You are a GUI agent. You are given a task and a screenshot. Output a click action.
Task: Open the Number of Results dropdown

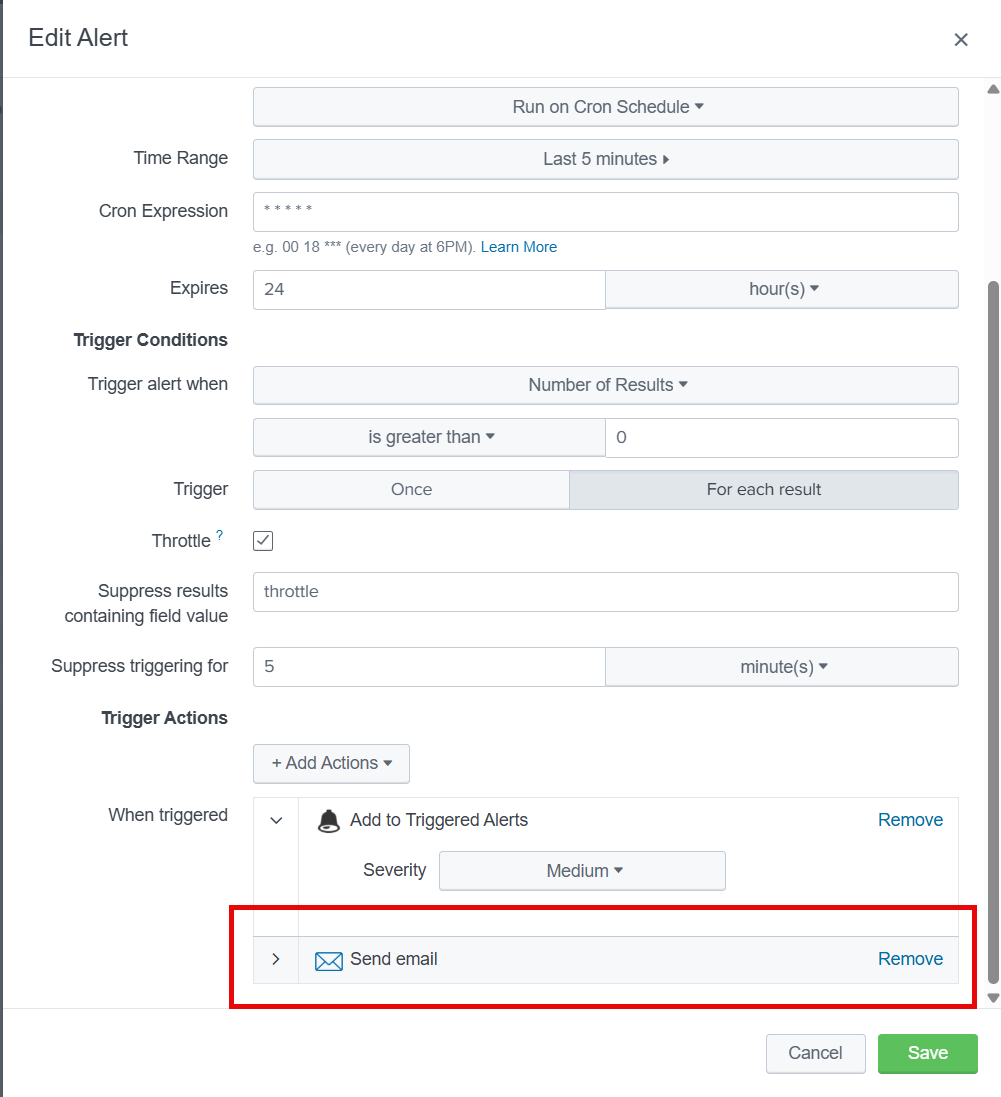pos(604,385)
